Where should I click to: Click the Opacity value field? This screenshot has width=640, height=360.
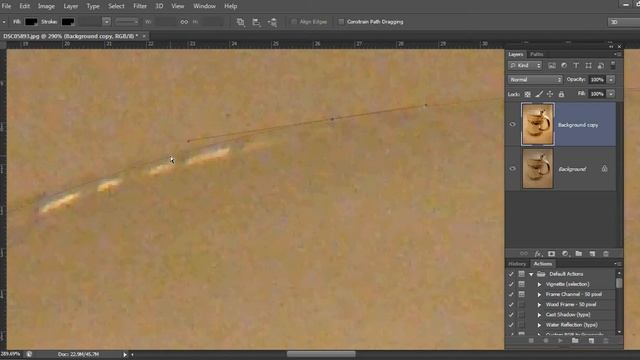pyautogui.click(x=597, y=80)
